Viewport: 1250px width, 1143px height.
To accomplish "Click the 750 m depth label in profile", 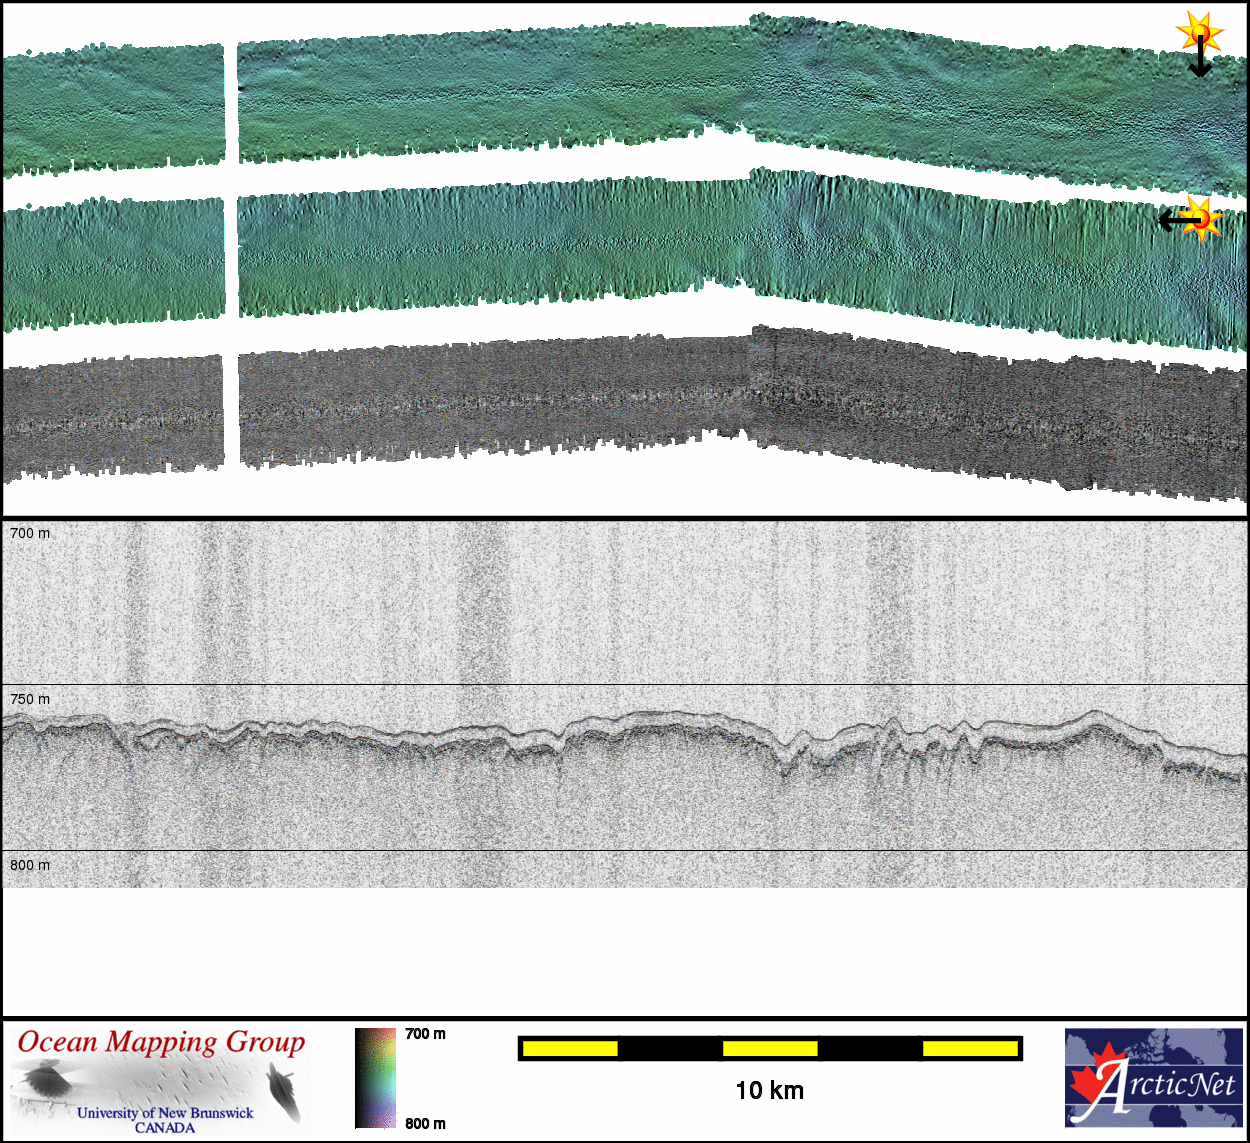I will tap(30, 699).
